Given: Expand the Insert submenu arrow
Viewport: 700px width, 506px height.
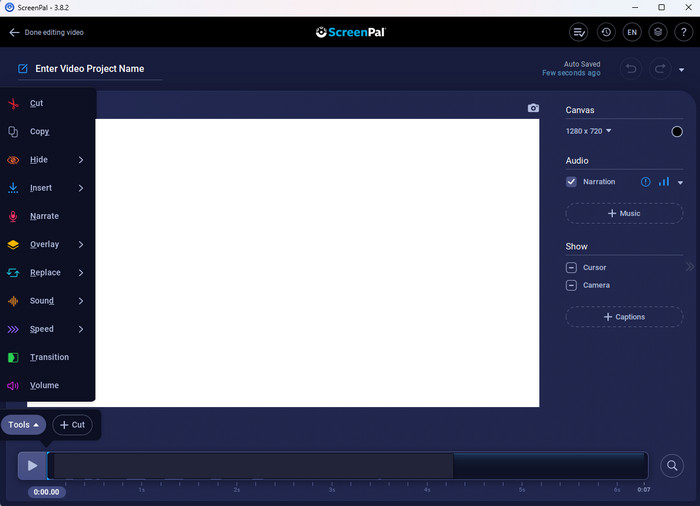Looking at the screenshot, I should click(81, 188).
